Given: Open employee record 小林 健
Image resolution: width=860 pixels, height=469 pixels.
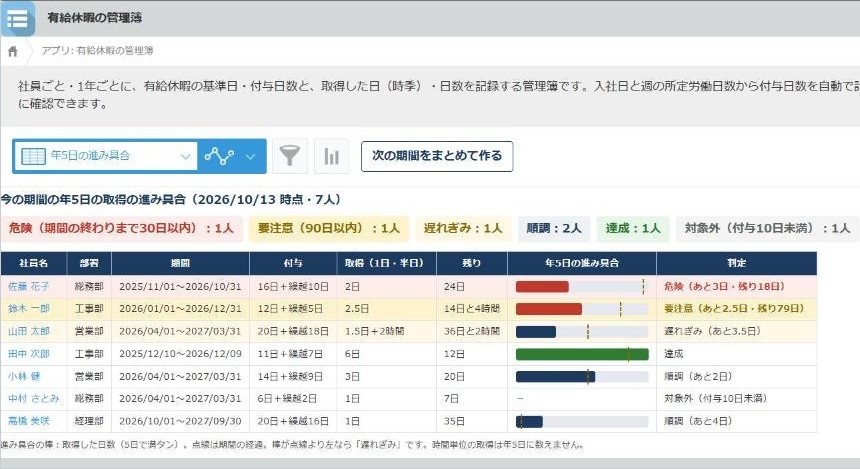Looking at the screenshot, I should [x=24, y=376].
